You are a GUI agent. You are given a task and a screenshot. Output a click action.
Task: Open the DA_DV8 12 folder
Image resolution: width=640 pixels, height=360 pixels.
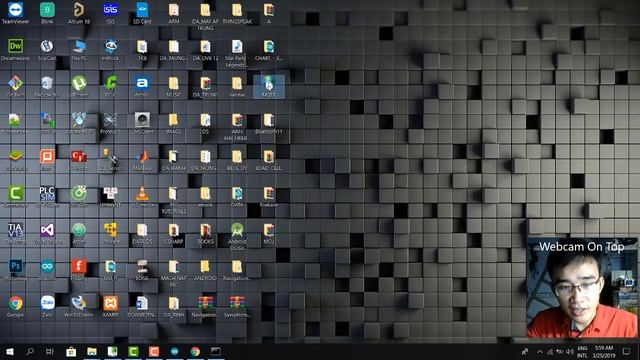(205, 49)
